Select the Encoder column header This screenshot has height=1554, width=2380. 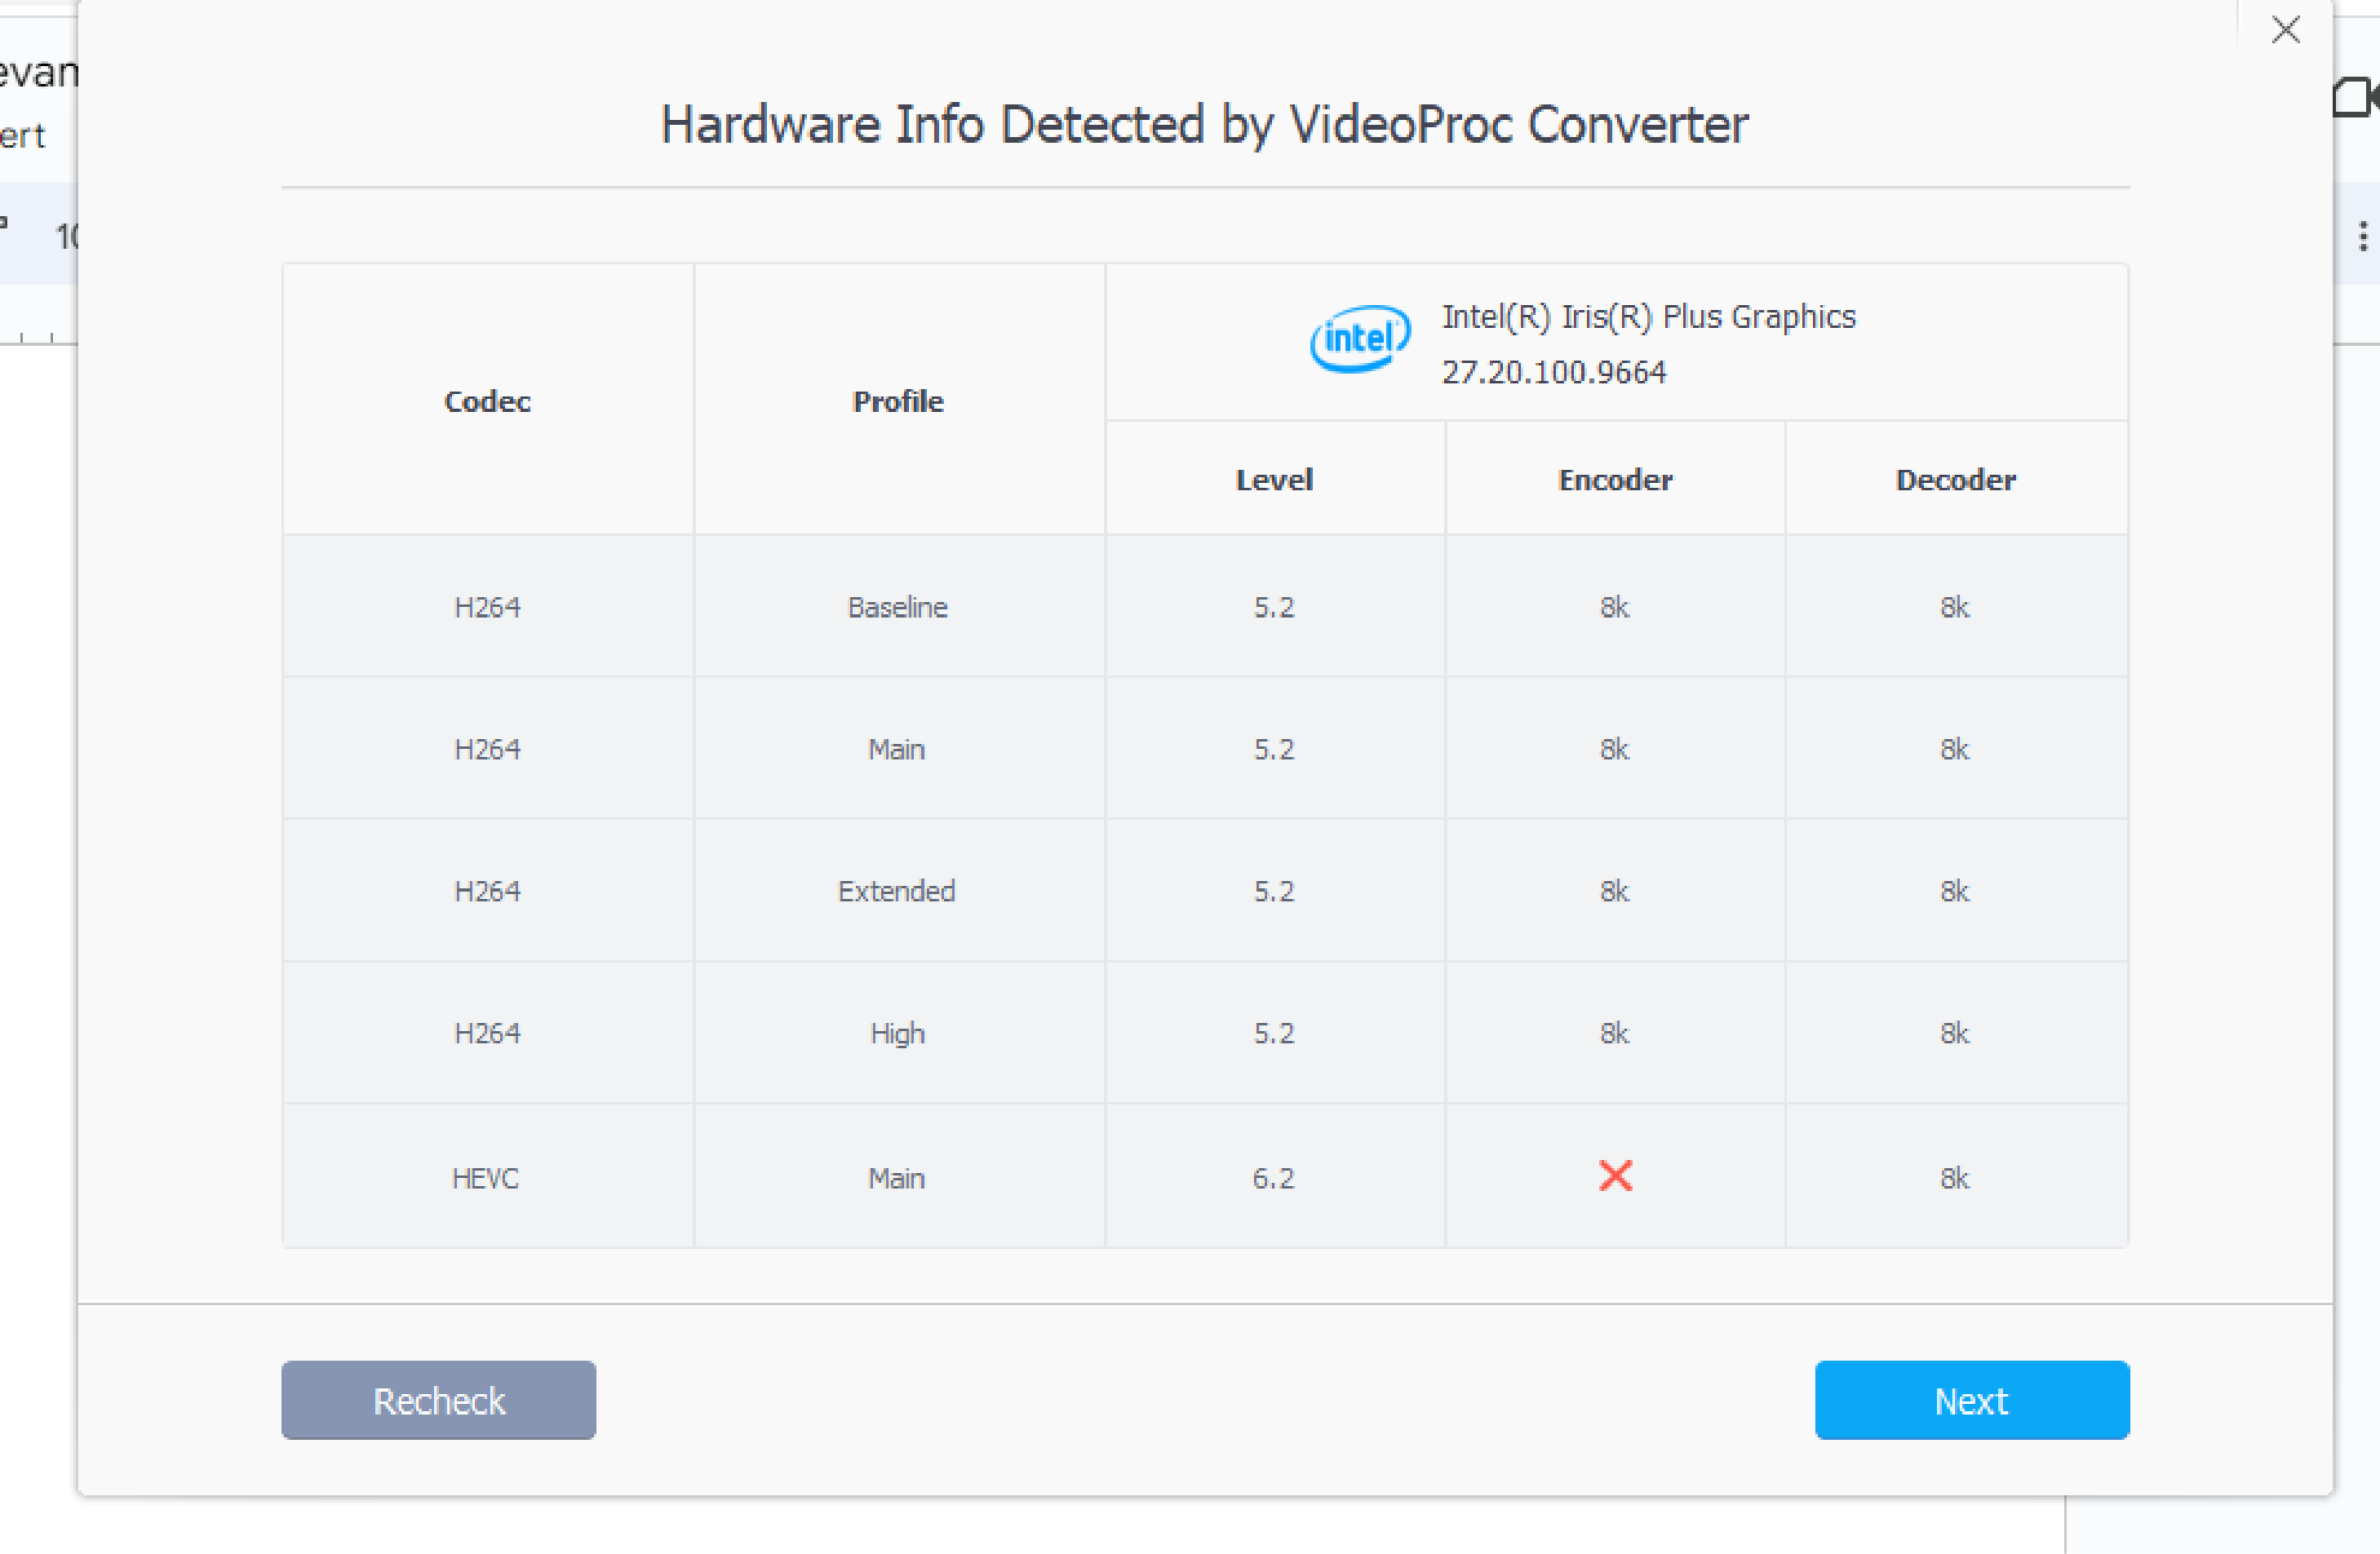[1615, 480]
